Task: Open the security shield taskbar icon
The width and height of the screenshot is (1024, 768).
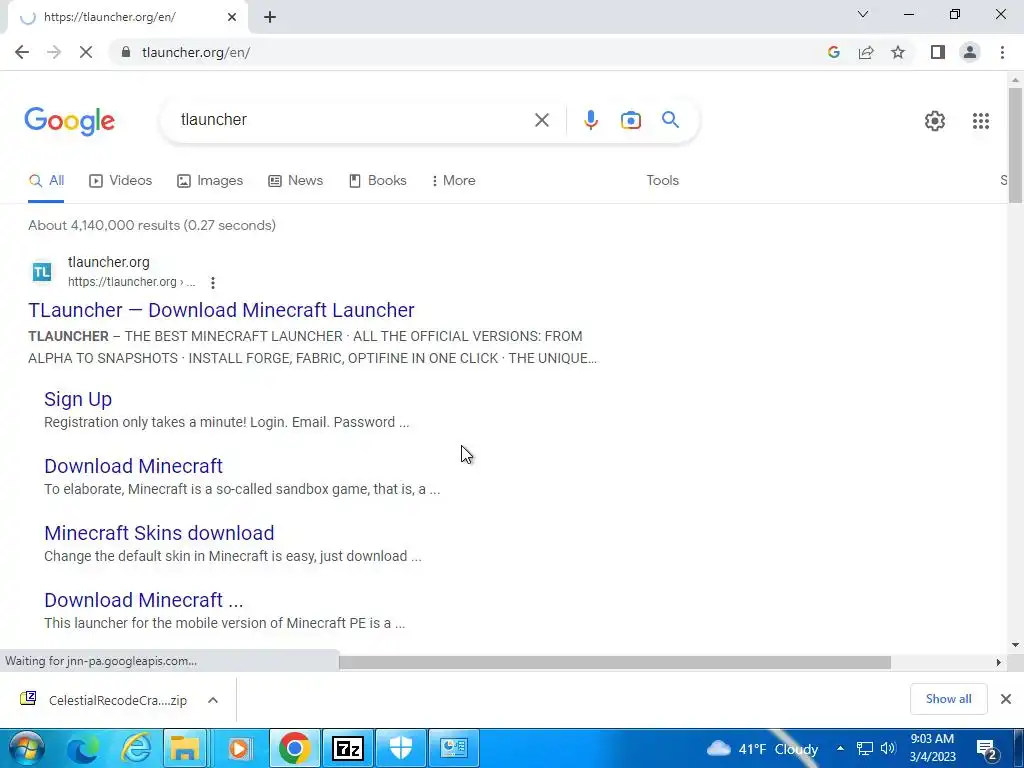Action: [x=401, y=748]
